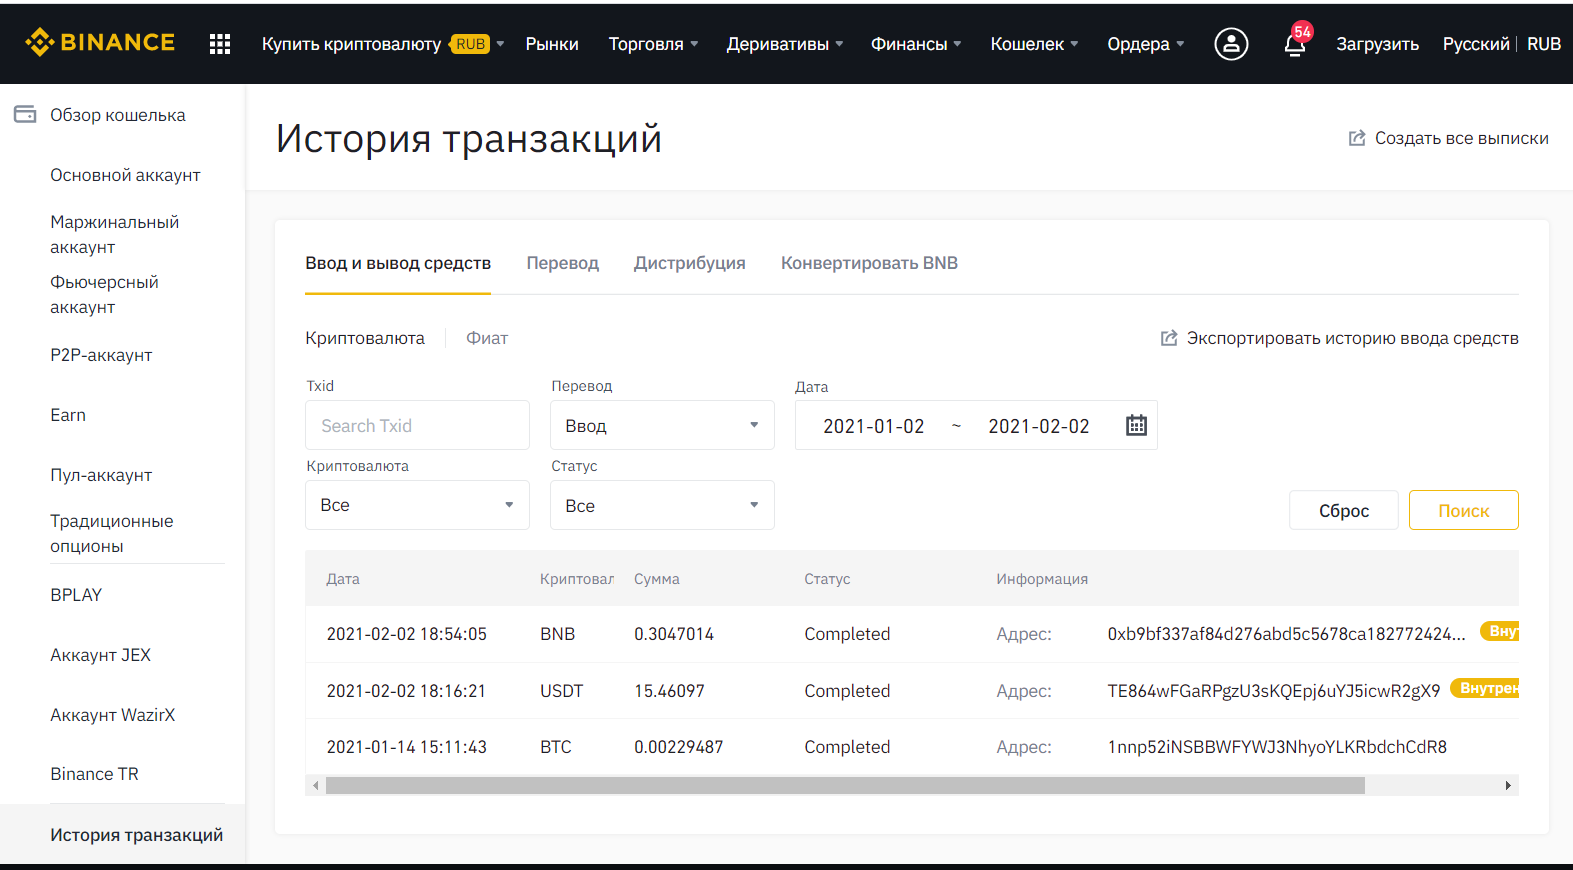Click the end date 2021-02-02 field
Viewport: 1573px width, 870px height.
point(1039,426)
